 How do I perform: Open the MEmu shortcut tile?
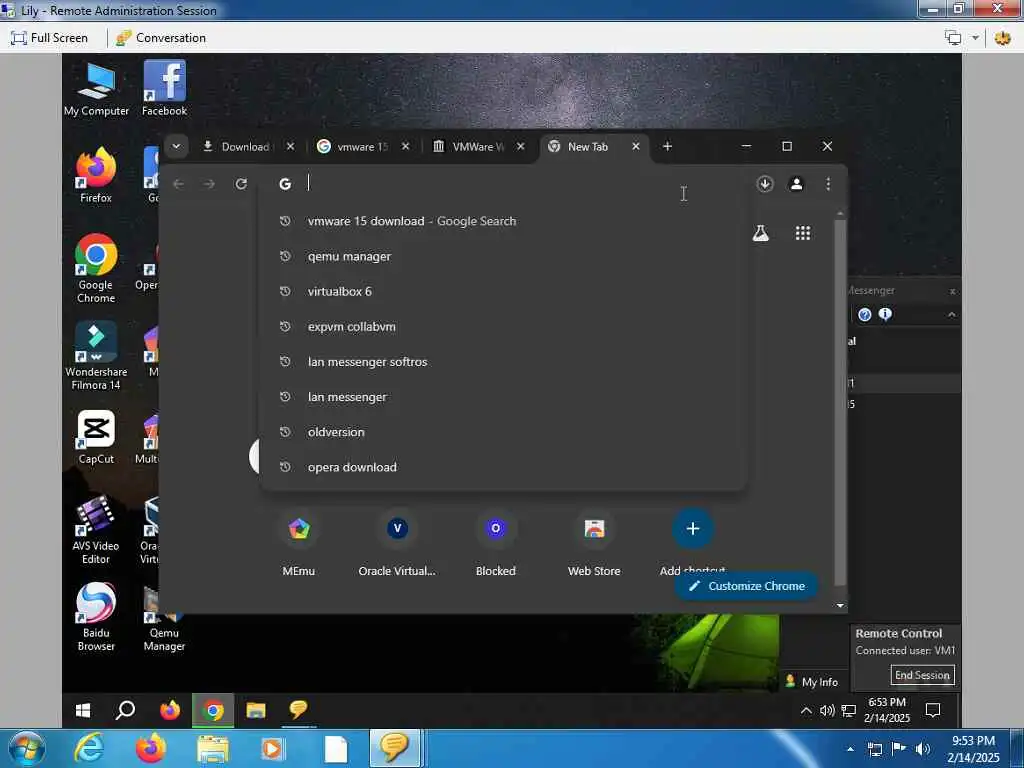click(x=298, y=543)
